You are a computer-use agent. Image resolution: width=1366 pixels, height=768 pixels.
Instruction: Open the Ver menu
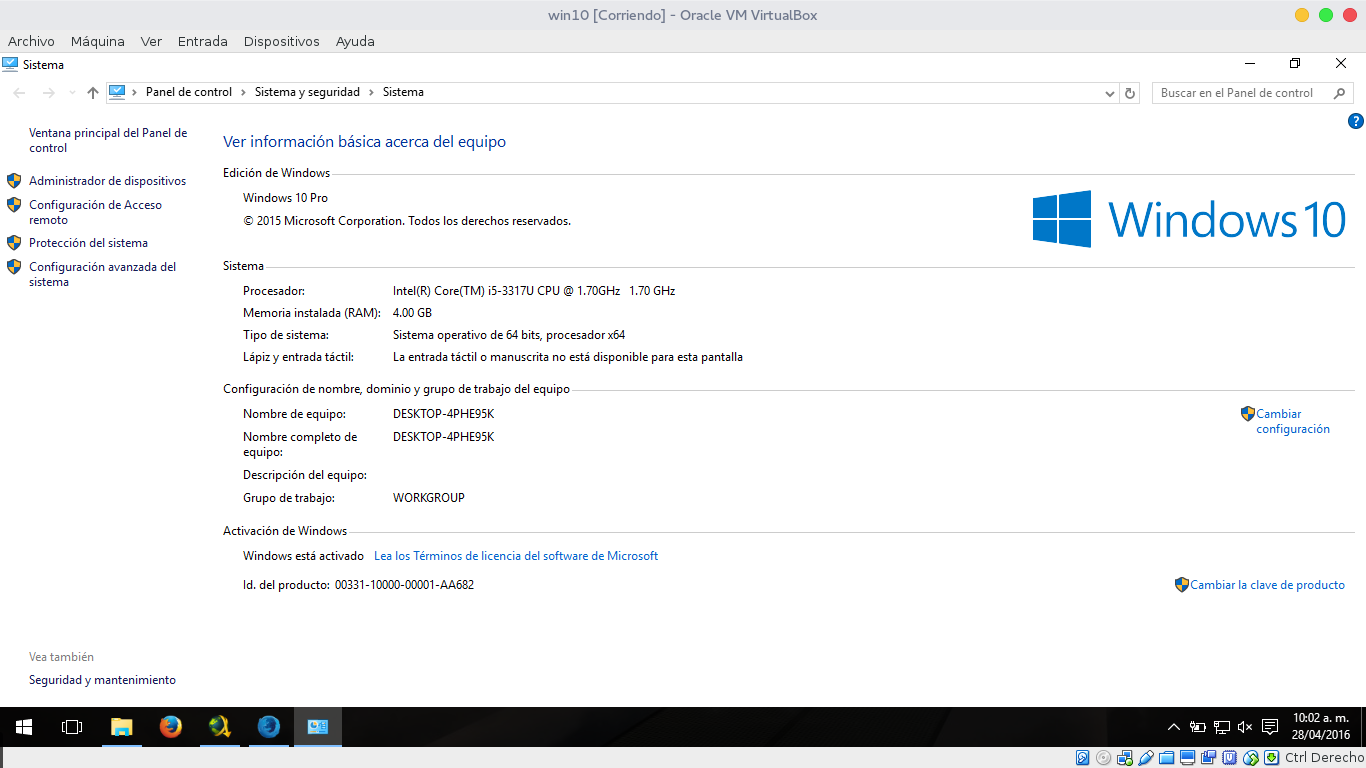(x=151, y=41)
